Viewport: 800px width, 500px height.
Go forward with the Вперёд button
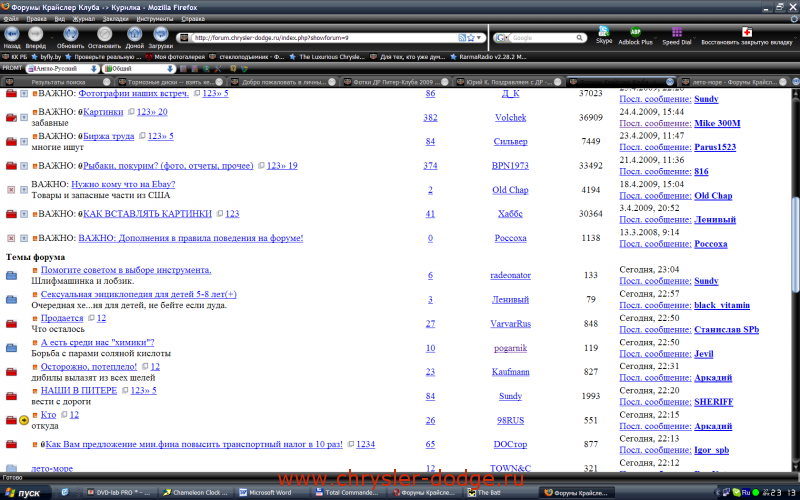(35, 37)
